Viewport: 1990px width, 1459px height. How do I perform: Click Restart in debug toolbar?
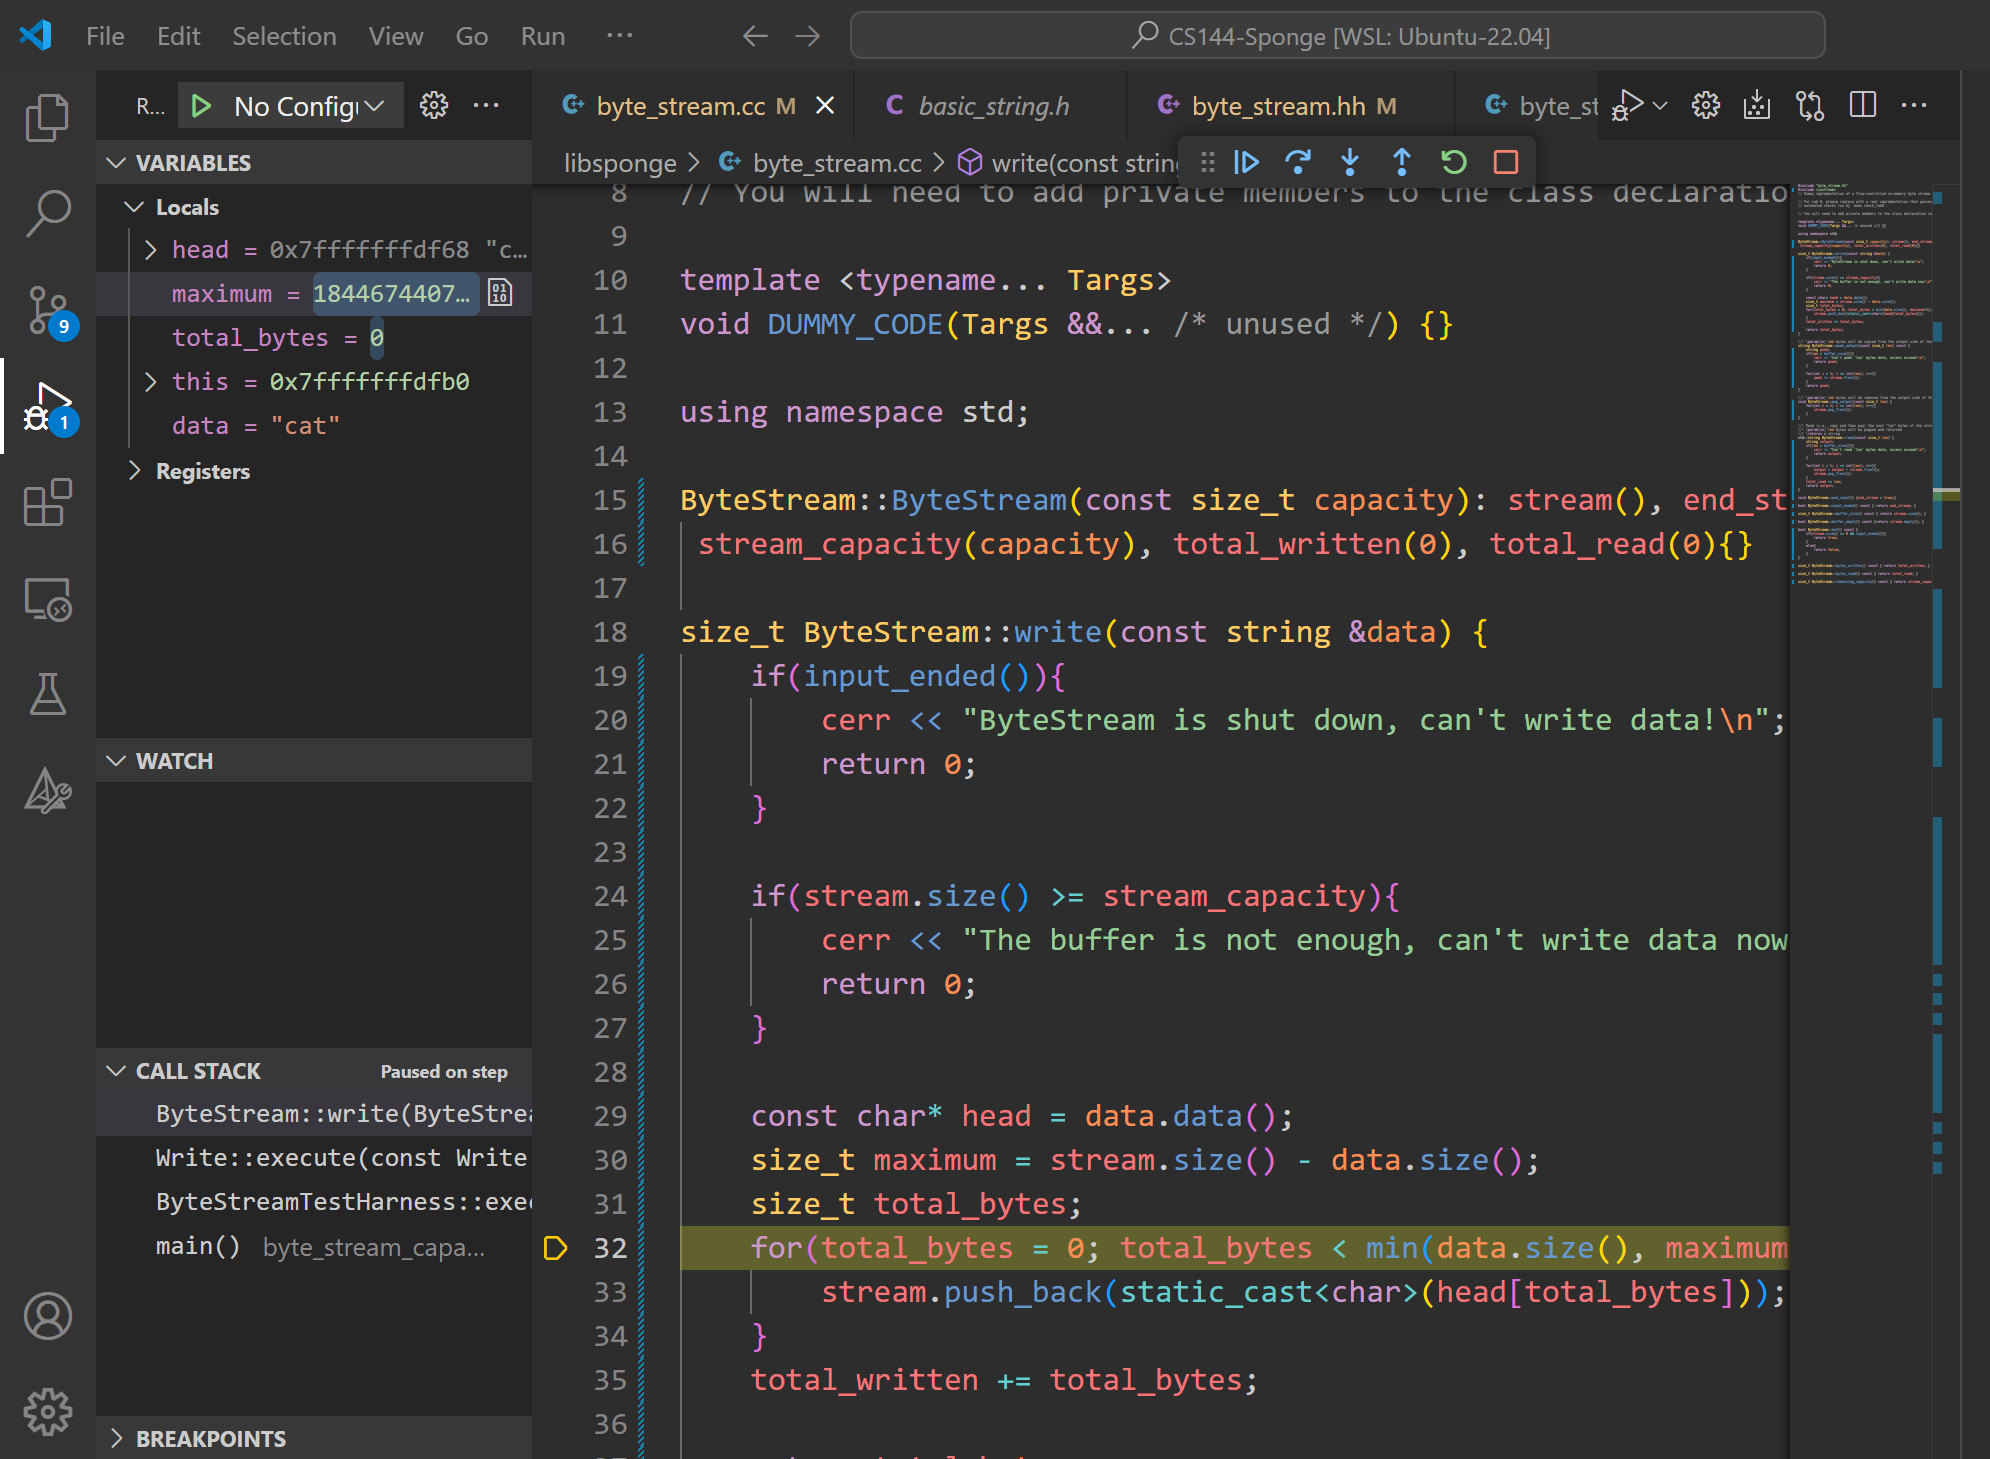click(1454, 162)
